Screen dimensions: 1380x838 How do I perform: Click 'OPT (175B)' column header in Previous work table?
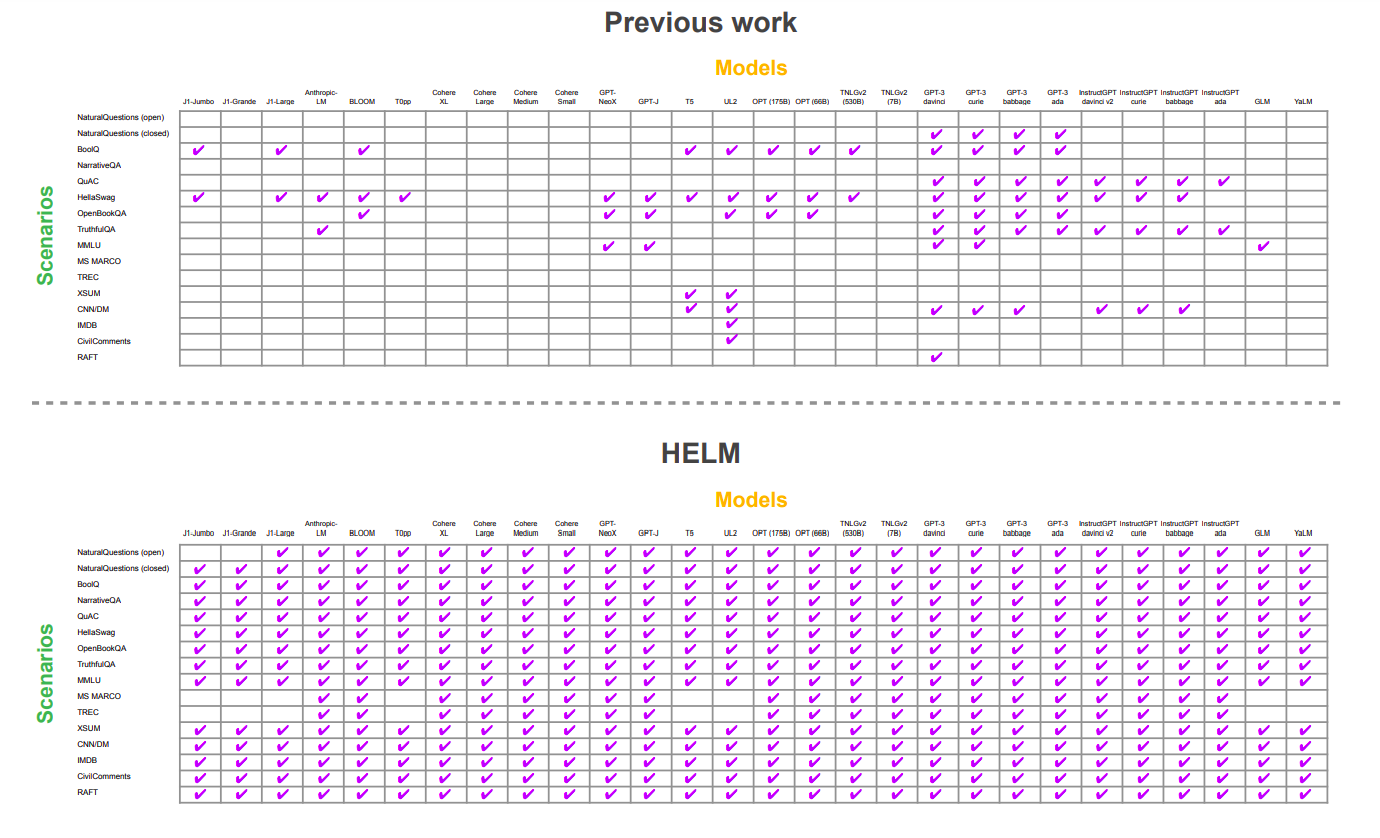pos(771,101)
